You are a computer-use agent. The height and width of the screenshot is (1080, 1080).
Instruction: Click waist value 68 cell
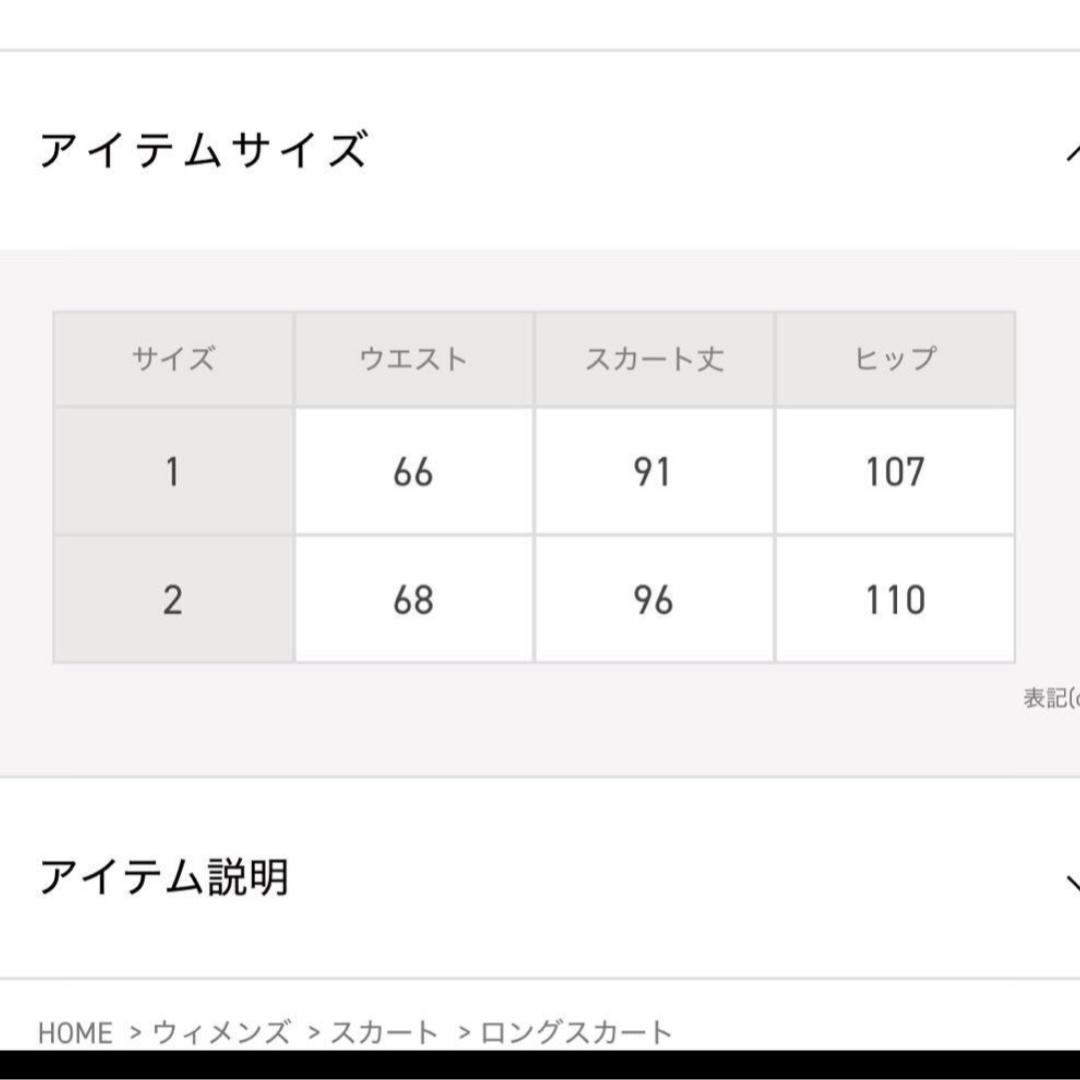(414, 599)
